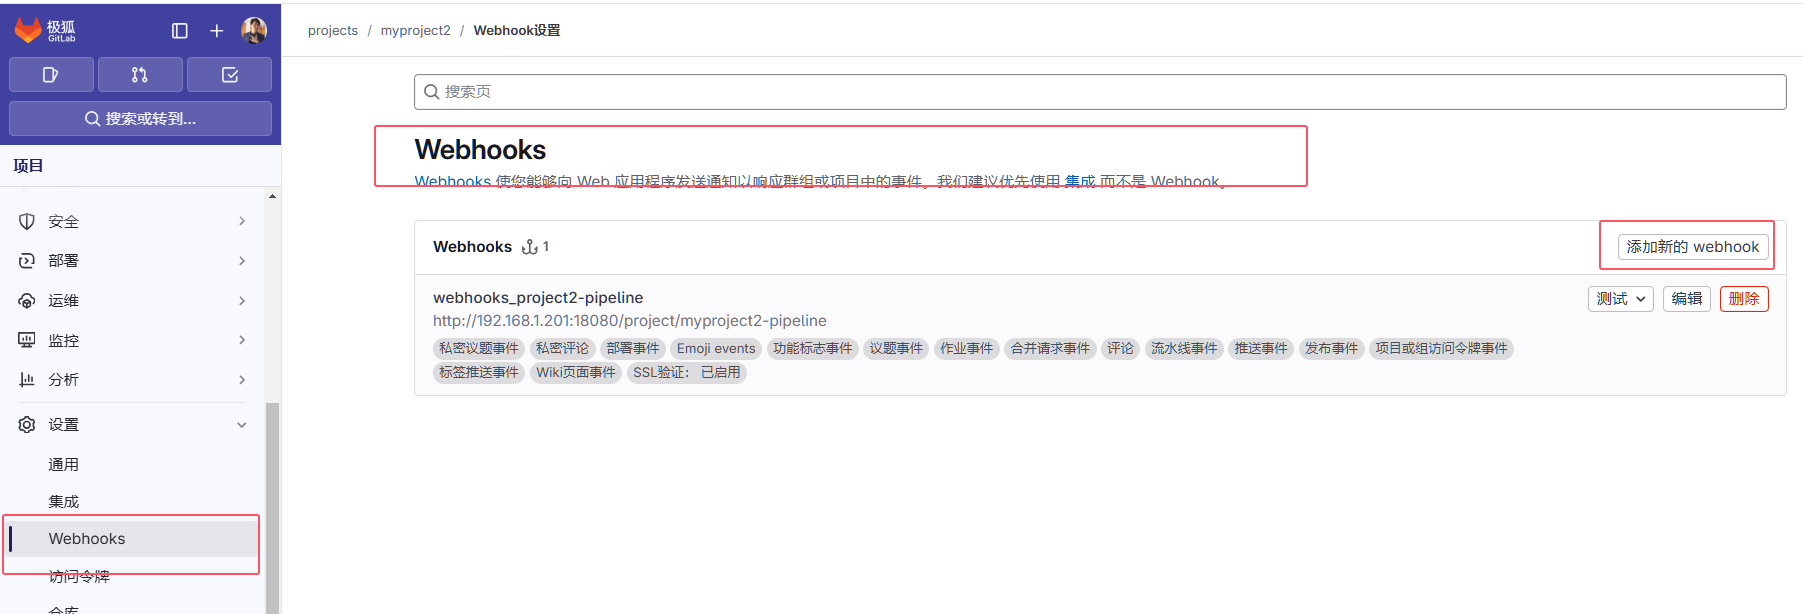Click the 项目或组访问令牌事件 tag
The width and height of the screenshot is (1803, 614).
coord(1441,349)
